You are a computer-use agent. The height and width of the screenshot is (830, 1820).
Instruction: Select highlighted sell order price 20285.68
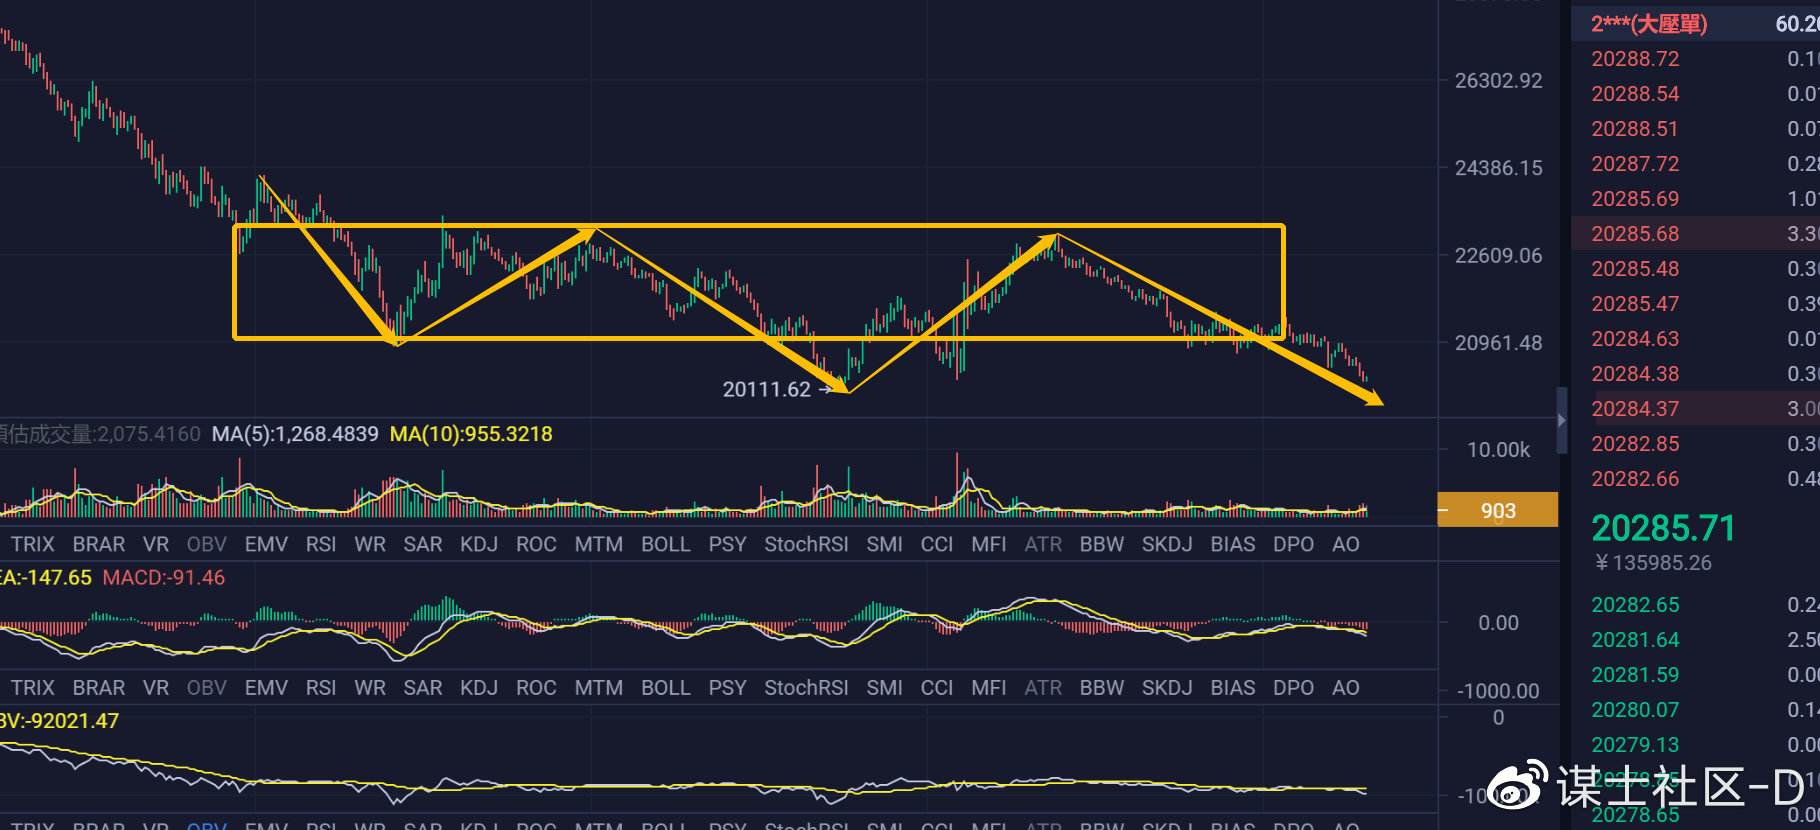1635,234
